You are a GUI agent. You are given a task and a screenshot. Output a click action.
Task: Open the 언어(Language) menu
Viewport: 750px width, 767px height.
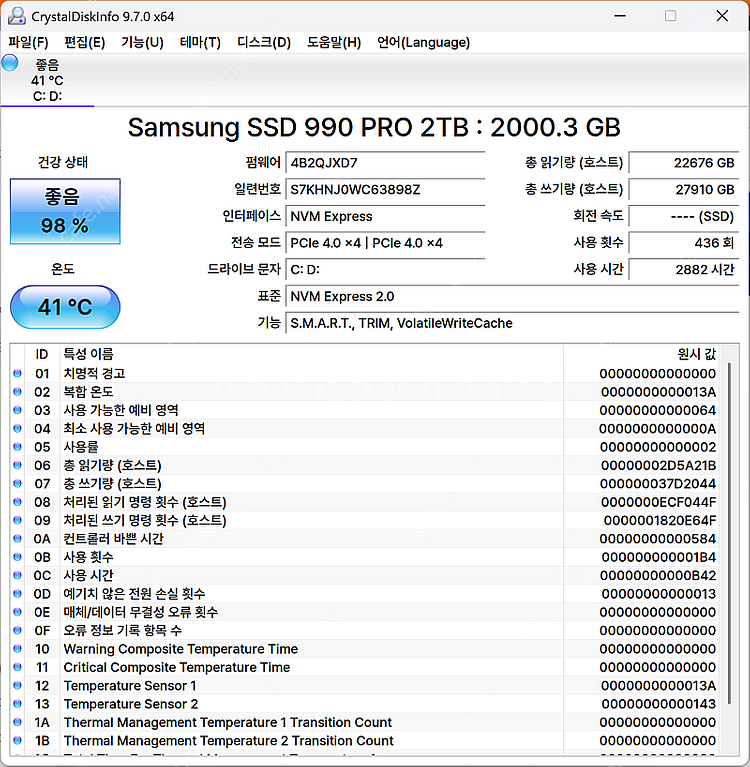(x=423, y=43)
